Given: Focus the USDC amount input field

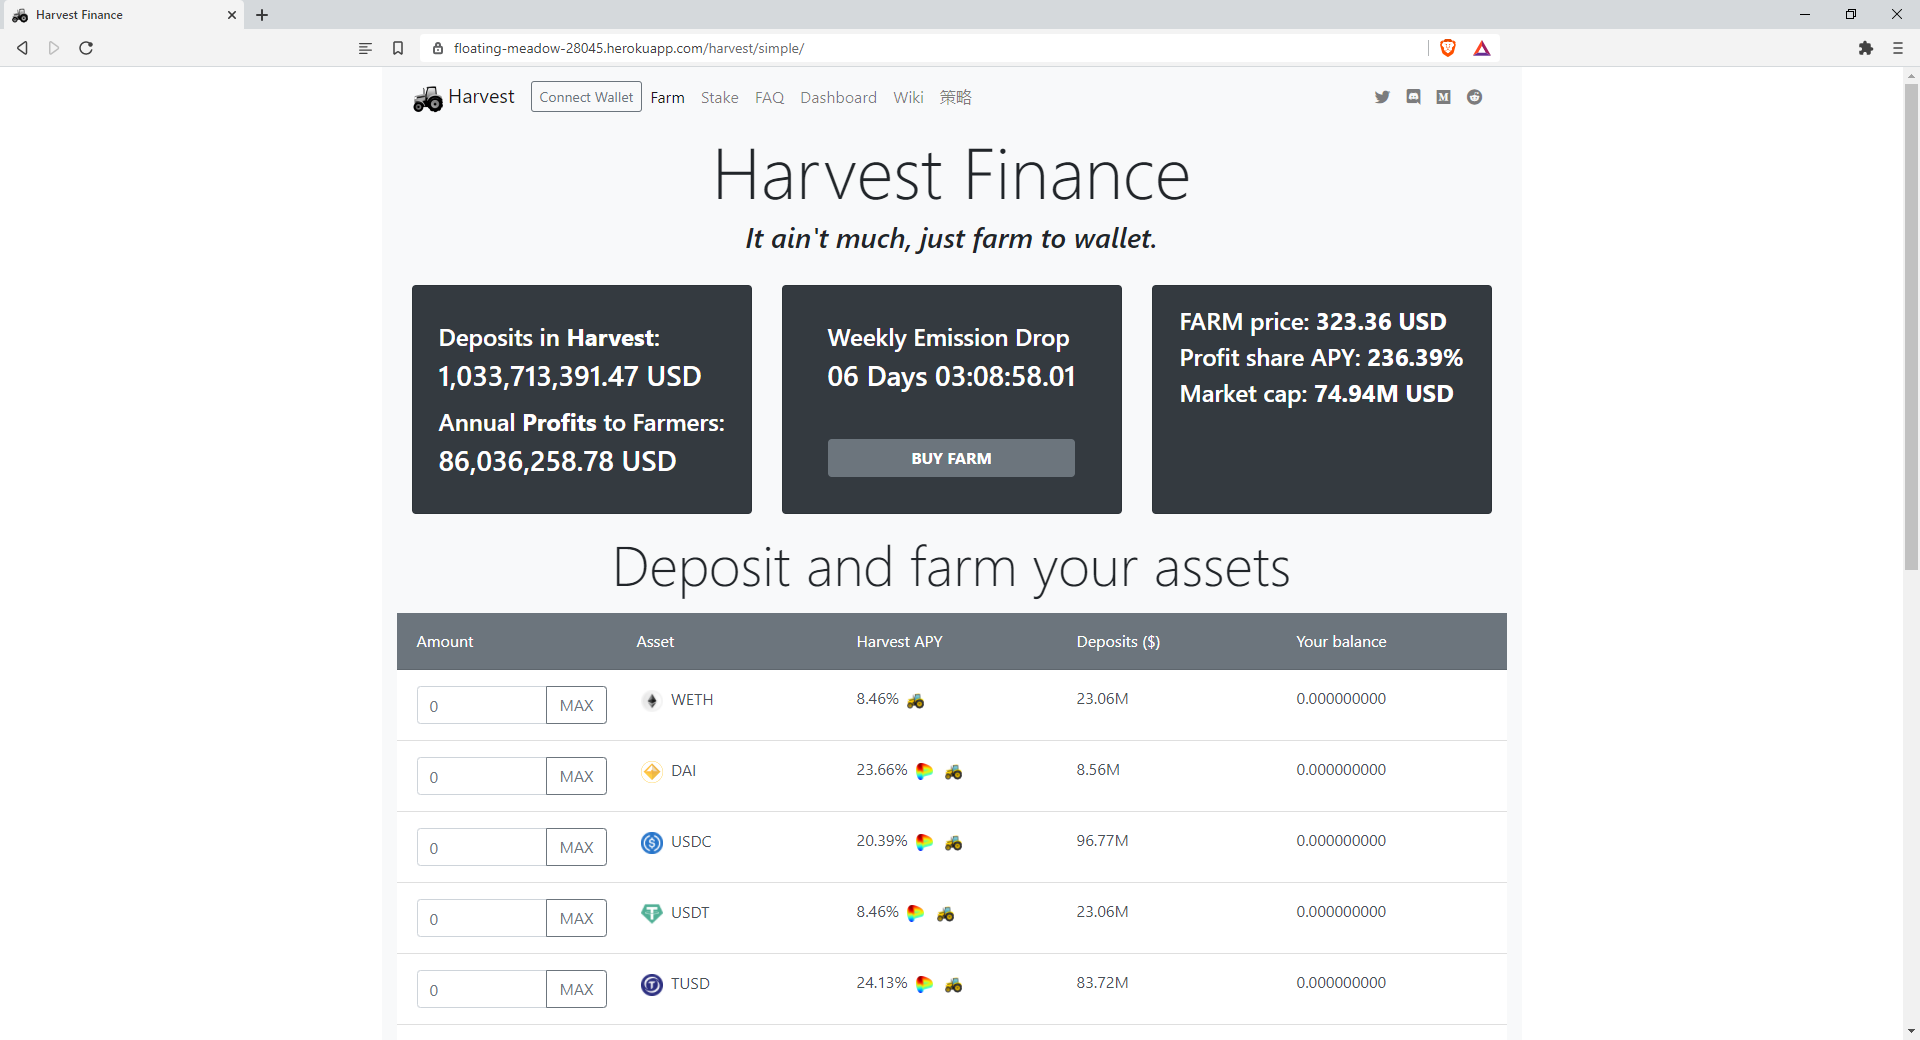Looking at the screenshot, I should pyautogui.click(x=482, y=847).
